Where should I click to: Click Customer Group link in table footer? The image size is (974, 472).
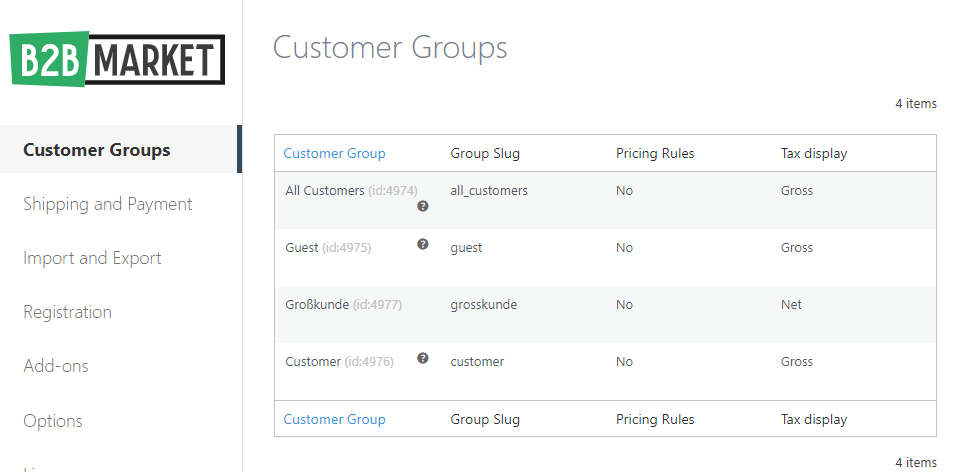(x=334, y=419)
